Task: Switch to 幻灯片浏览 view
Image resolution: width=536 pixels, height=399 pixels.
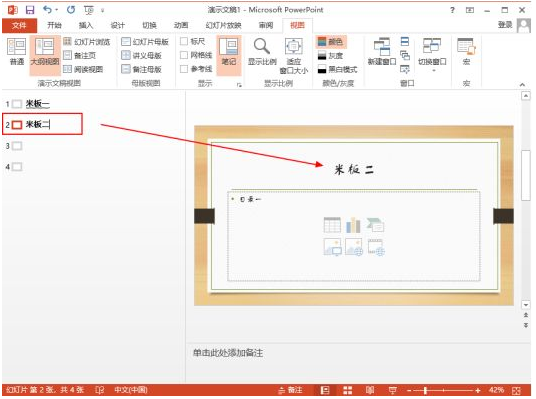Action: pyautogui.click(x=87, y=42)
